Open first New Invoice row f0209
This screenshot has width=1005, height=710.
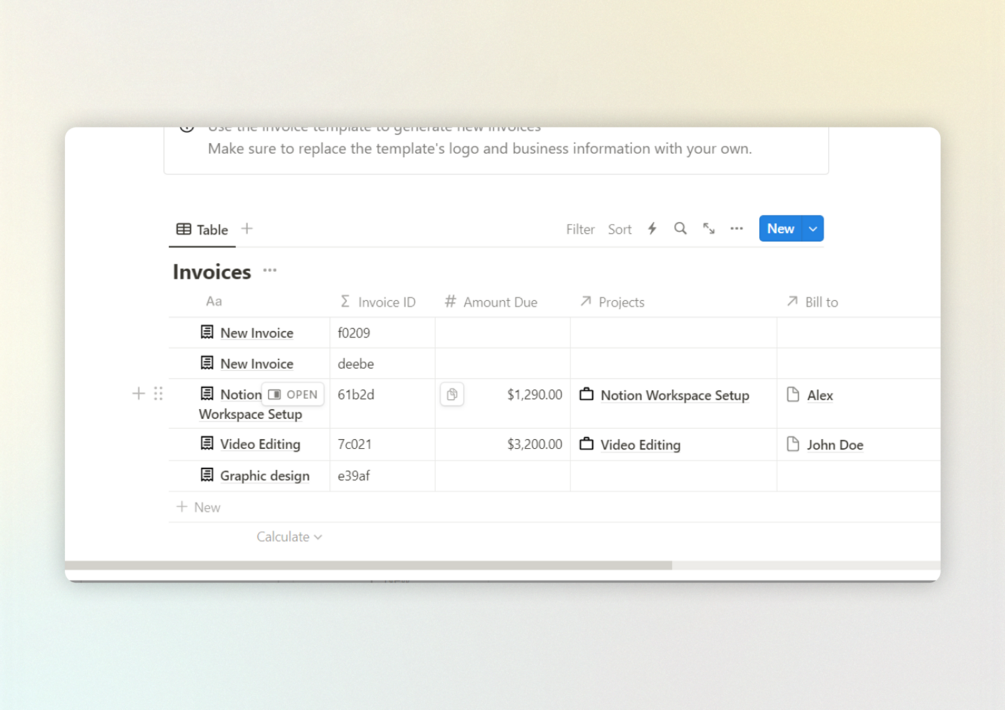pyautogui.click(x=256, y=333)
